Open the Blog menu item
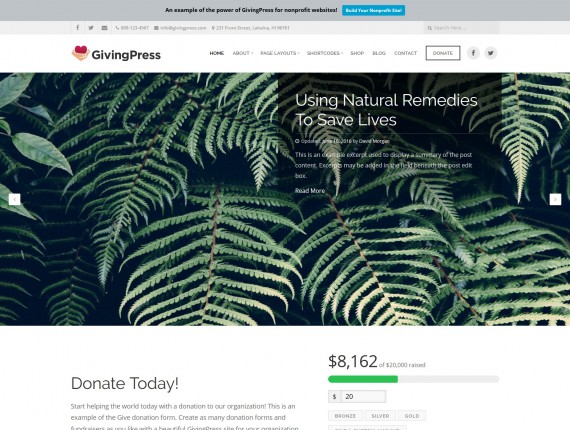The height and width of the screenshot is (430, 570). 379,53
